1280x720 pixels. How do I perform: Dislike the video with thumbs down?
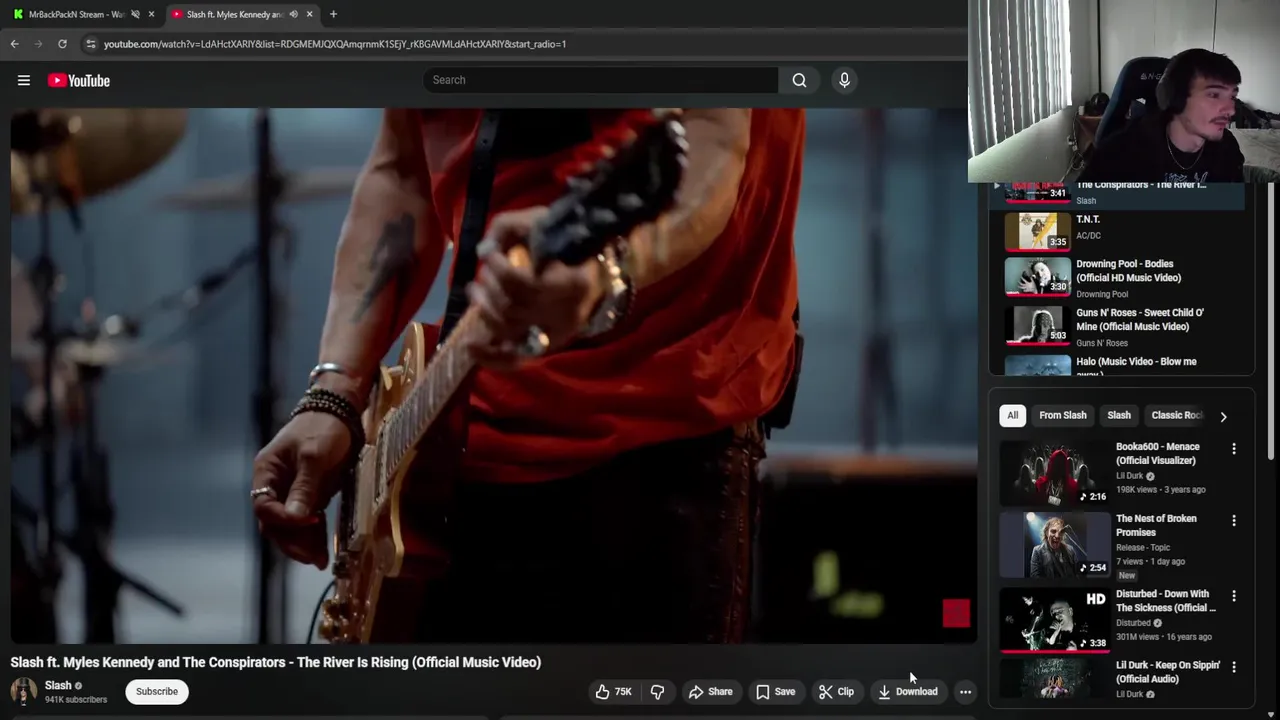[x=657, y=692]
